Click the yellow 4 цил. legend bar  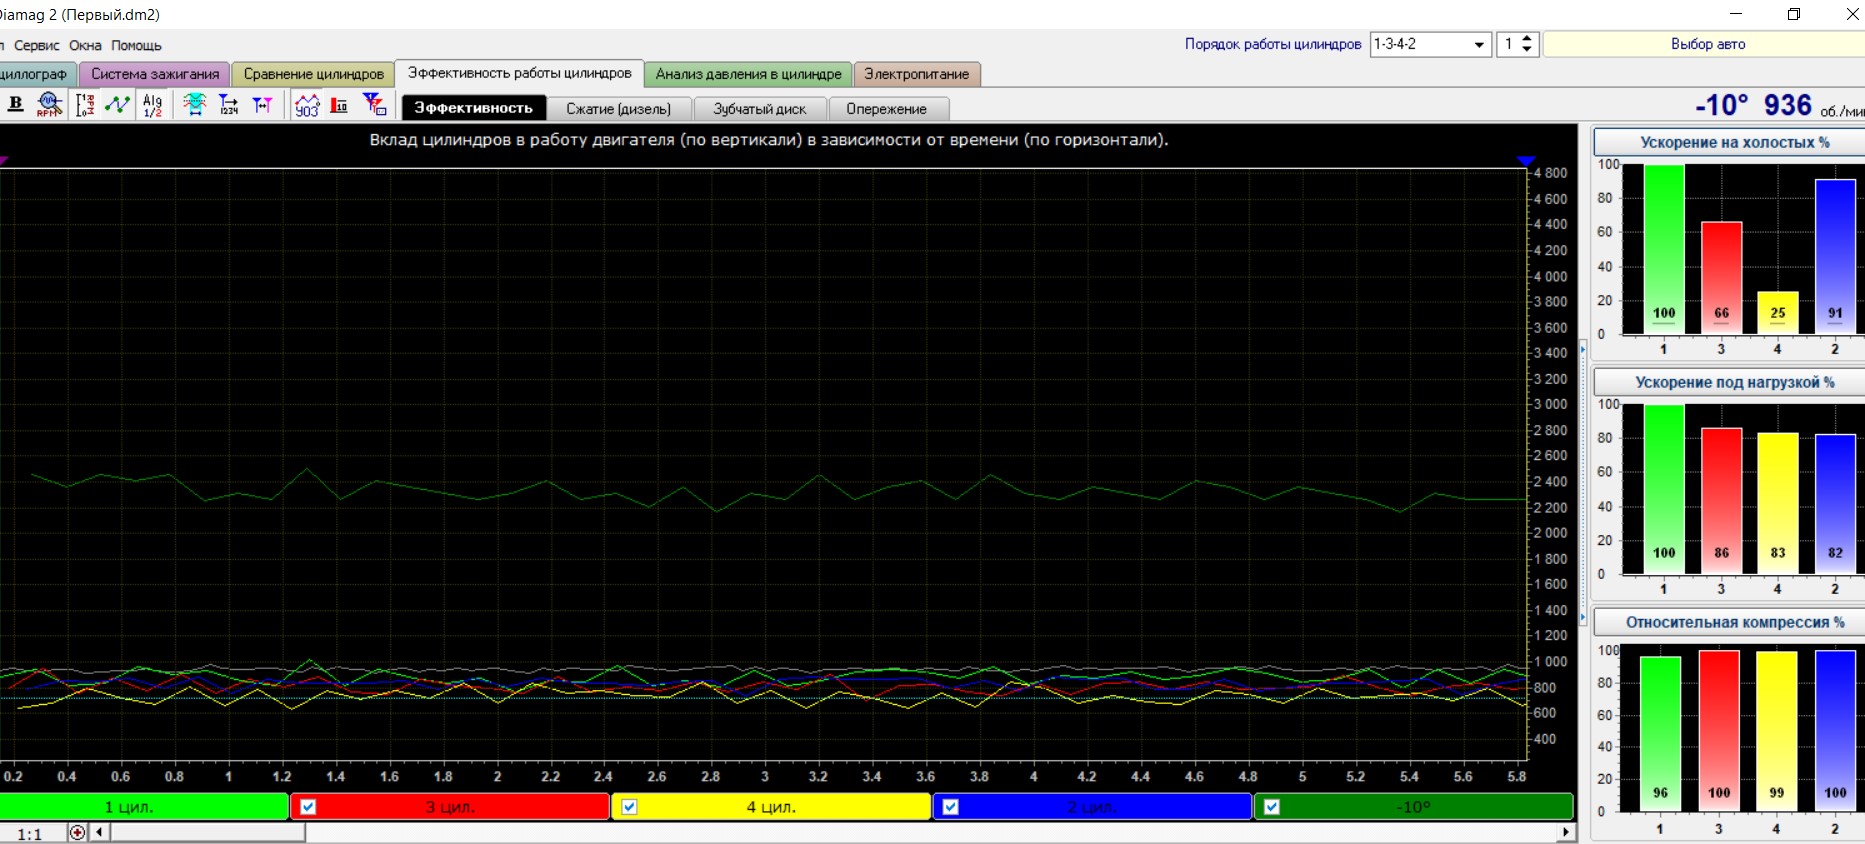coord(771,807)
